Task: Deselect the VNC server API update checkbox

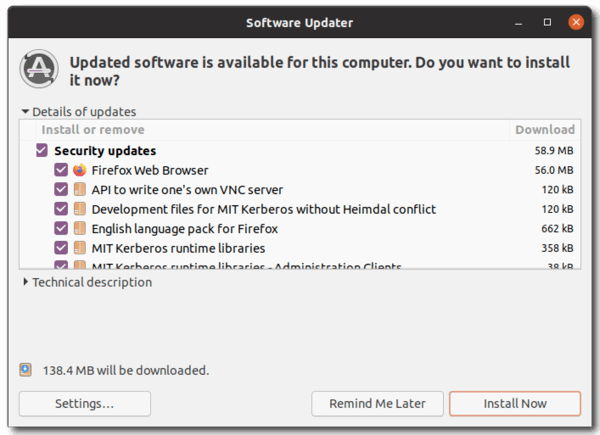Action: [61, 190]
